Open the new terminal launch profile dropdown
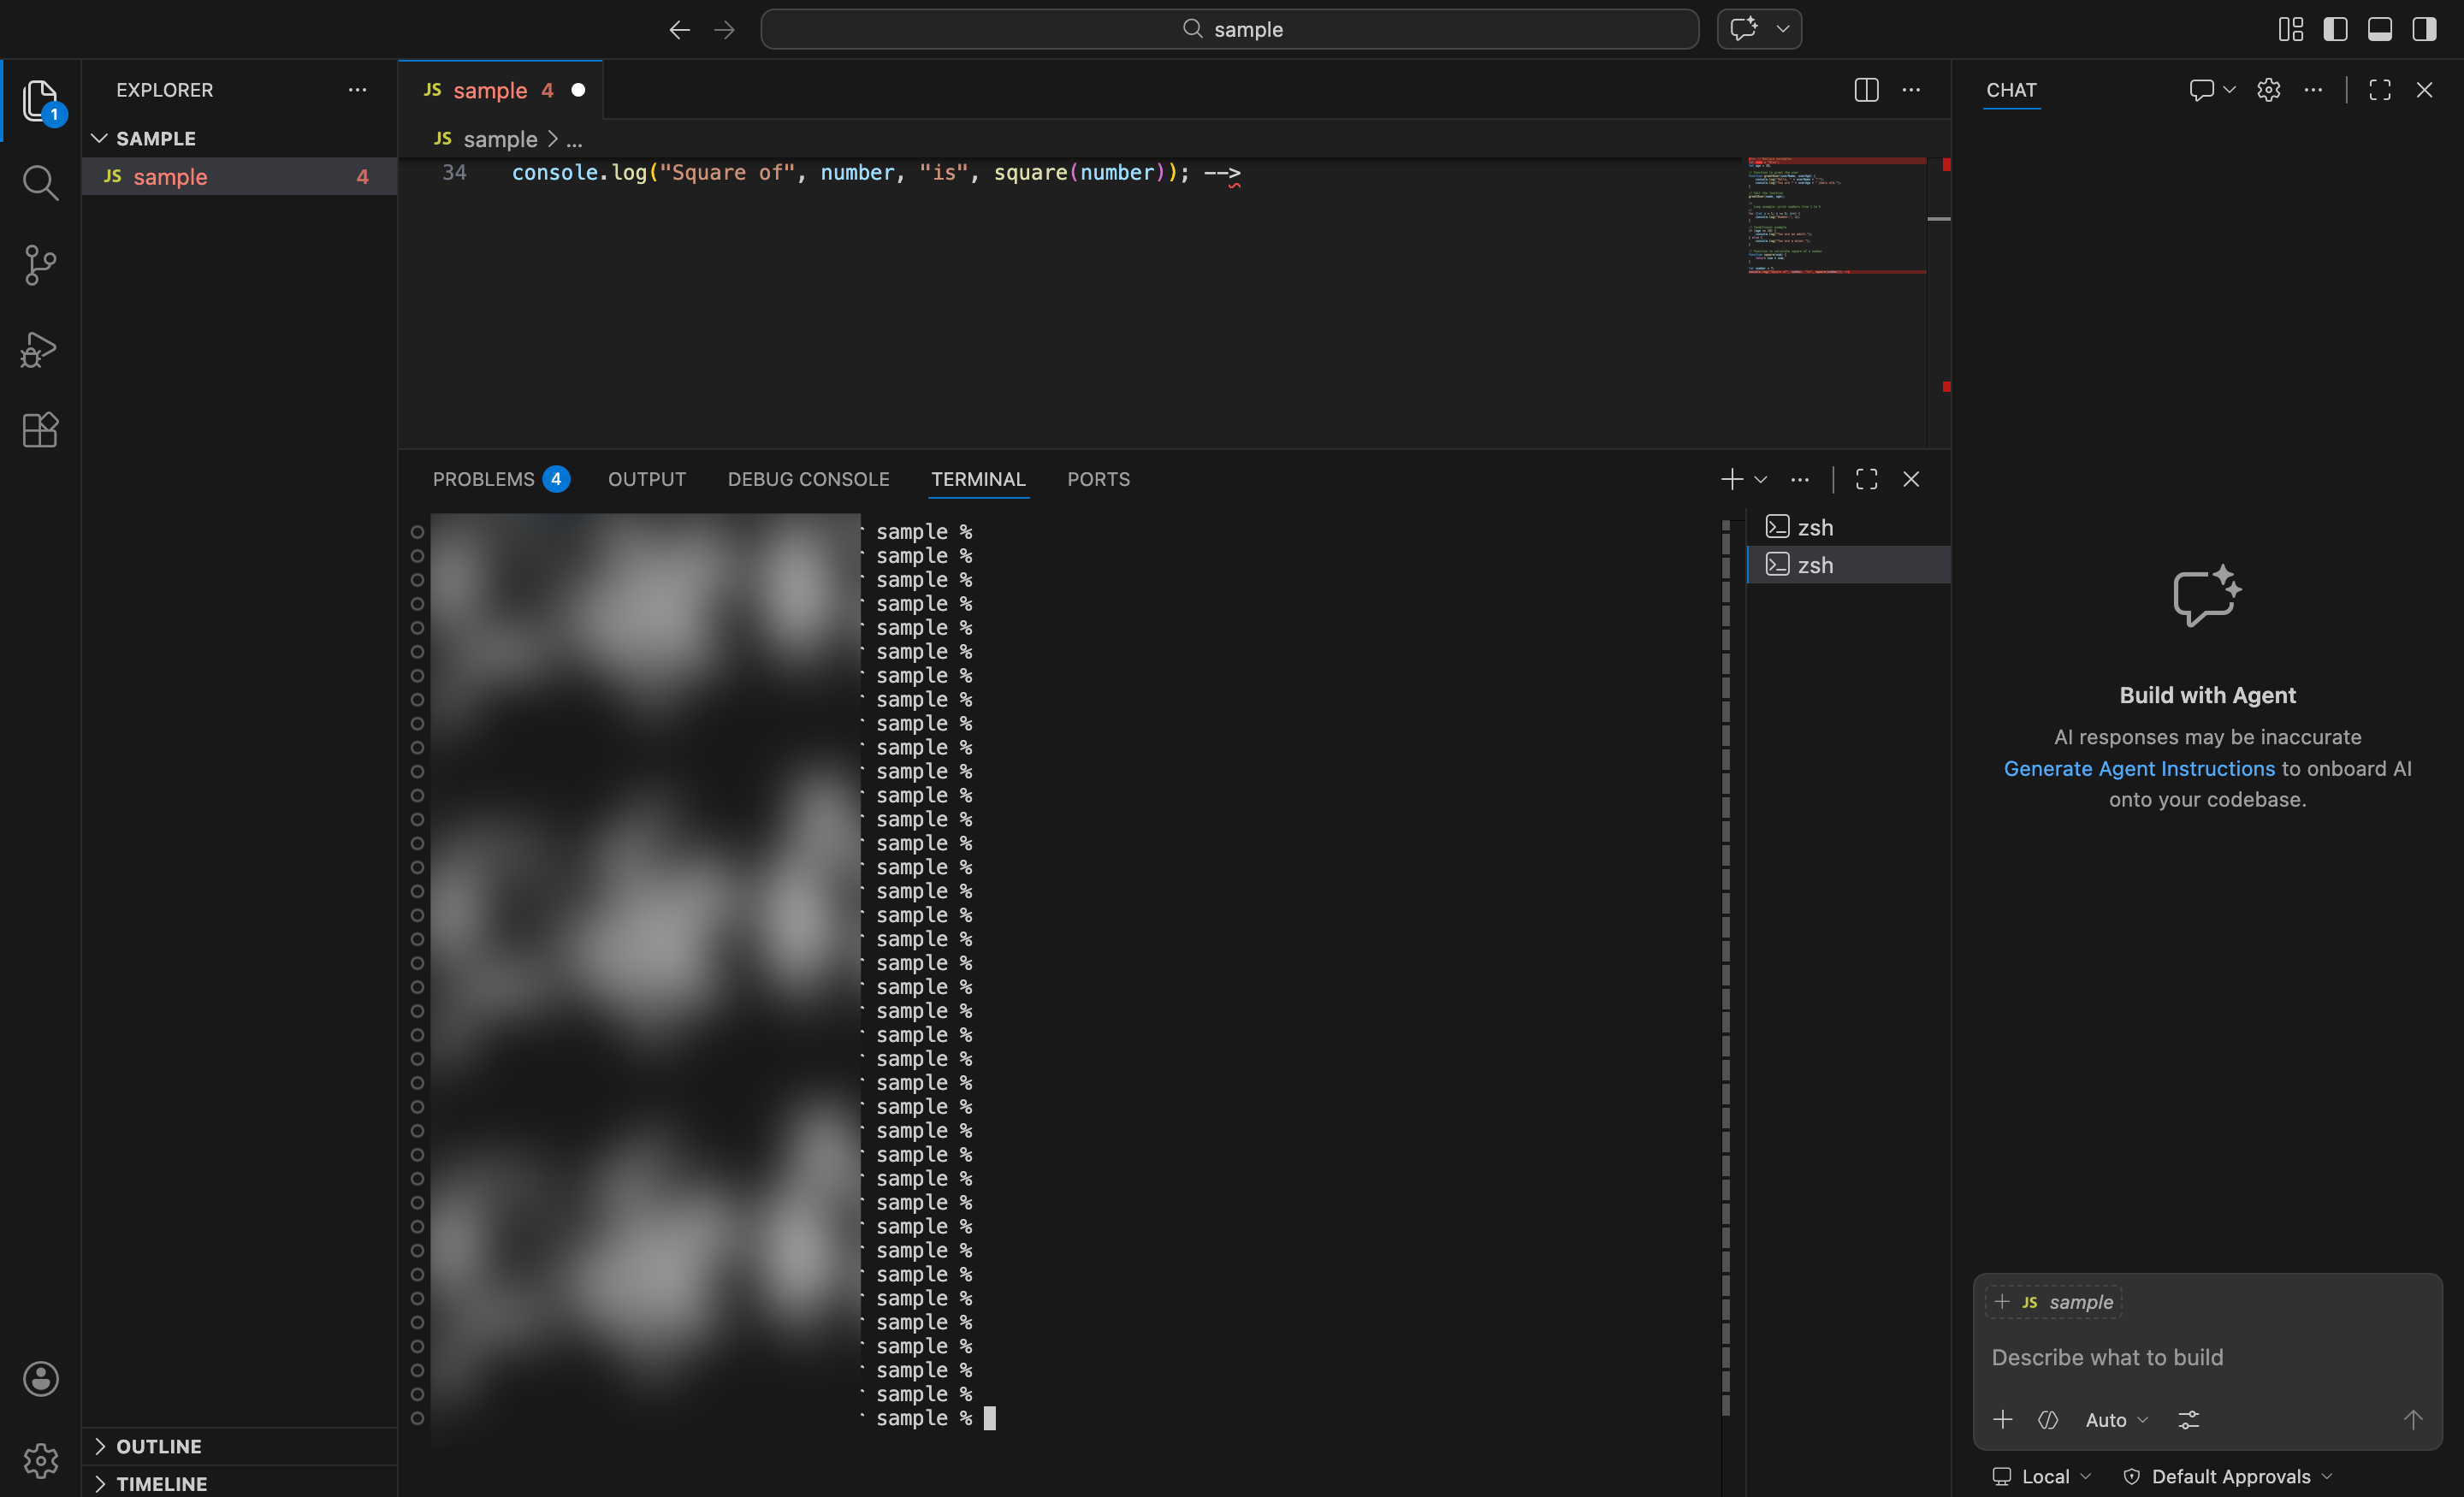The width and height of the screenshot is (2464, 1497). coord(1761,479)
